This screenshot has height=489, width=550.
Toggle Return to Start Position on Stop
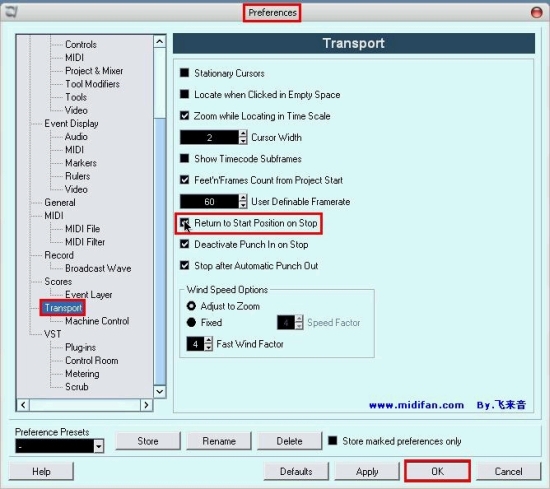point(185,223)
